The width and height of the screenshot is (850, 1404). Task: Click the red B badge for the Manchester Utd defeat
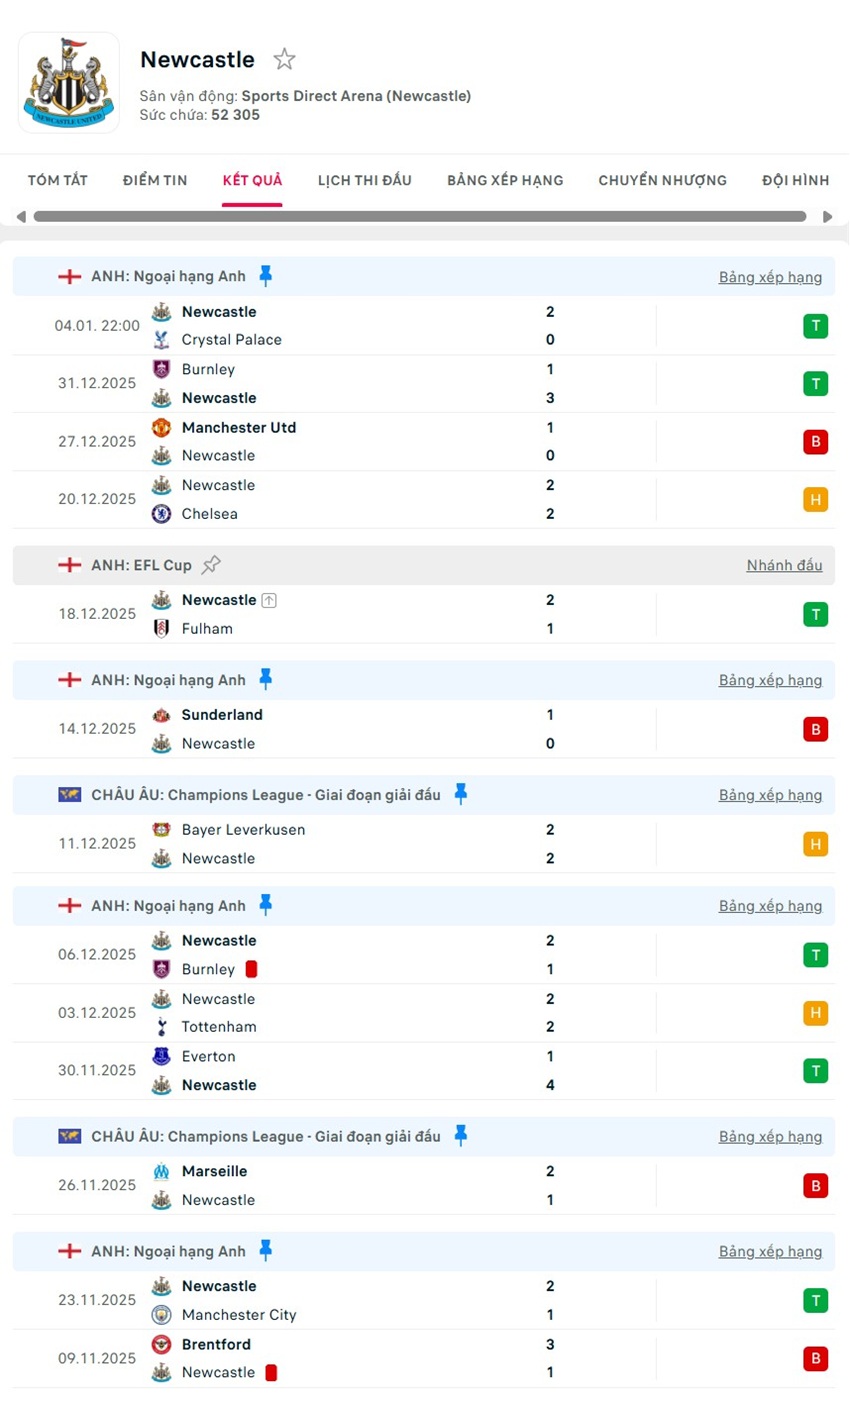pos(815,441)
